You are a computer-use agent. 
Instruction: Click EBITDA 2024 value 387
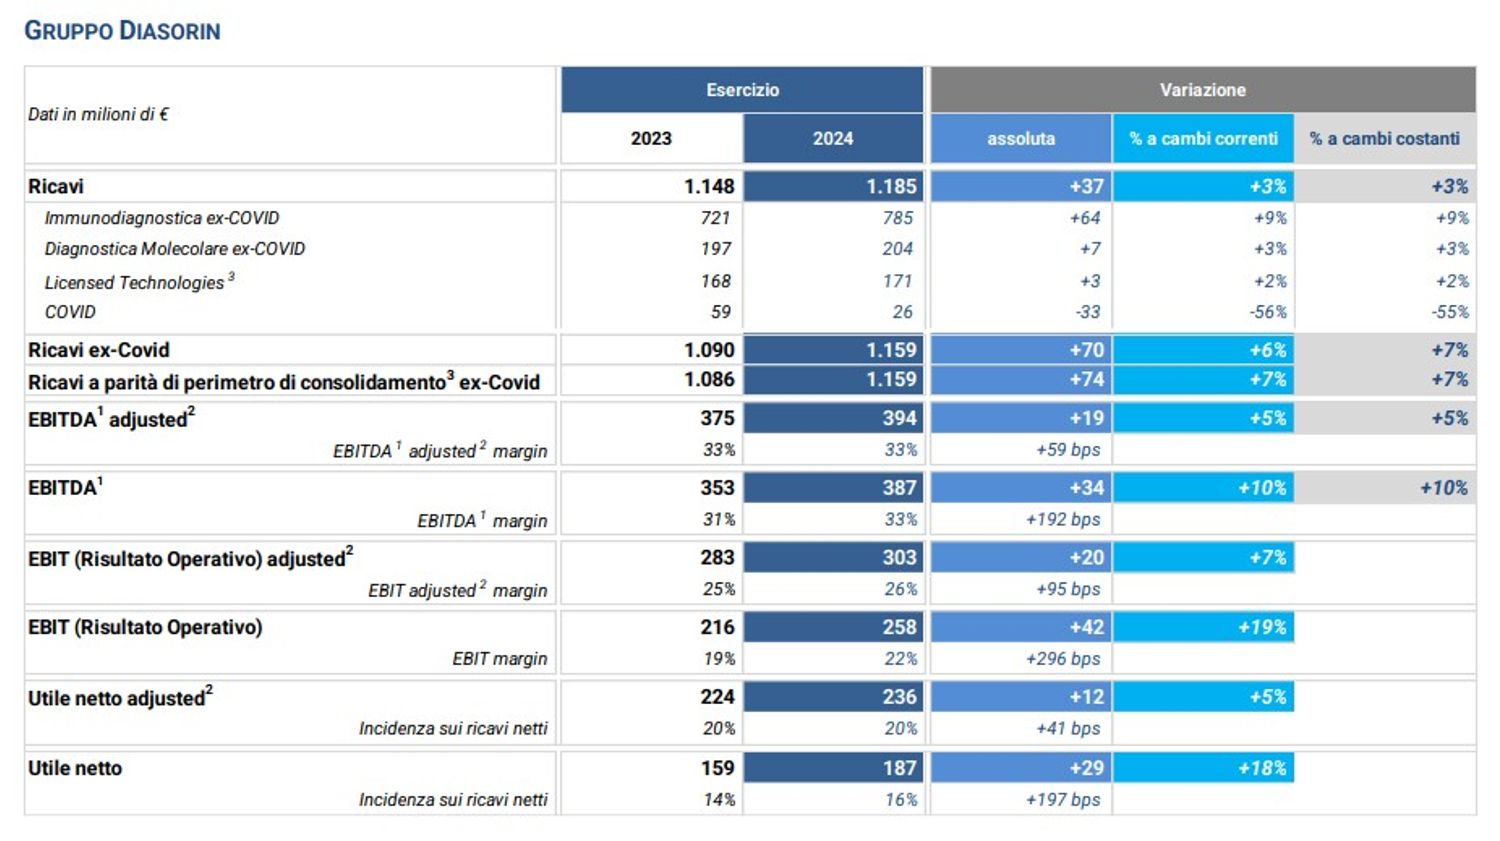[899, 488]
